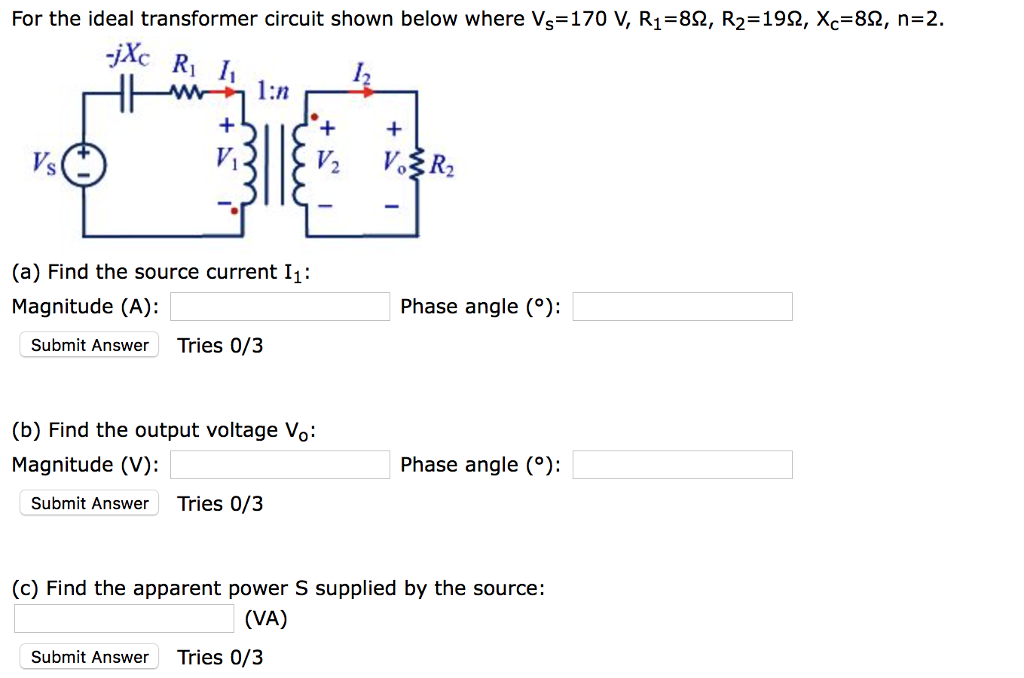
Task: Select the Magnitude (V) input field
Action: [279, 464]
